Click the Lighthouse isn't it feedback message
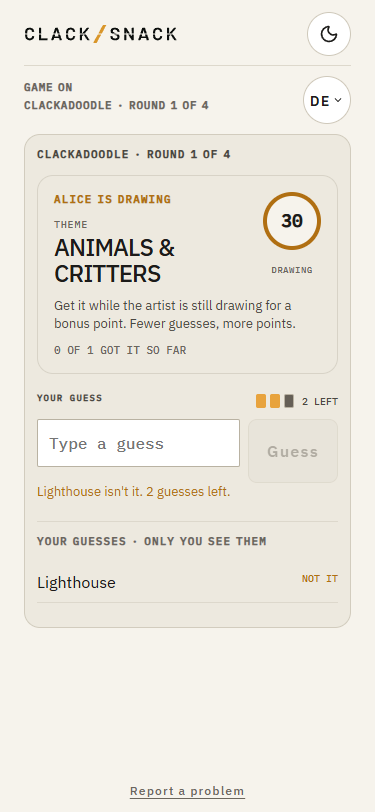This screenshot has width=375, height=812. 134,491
